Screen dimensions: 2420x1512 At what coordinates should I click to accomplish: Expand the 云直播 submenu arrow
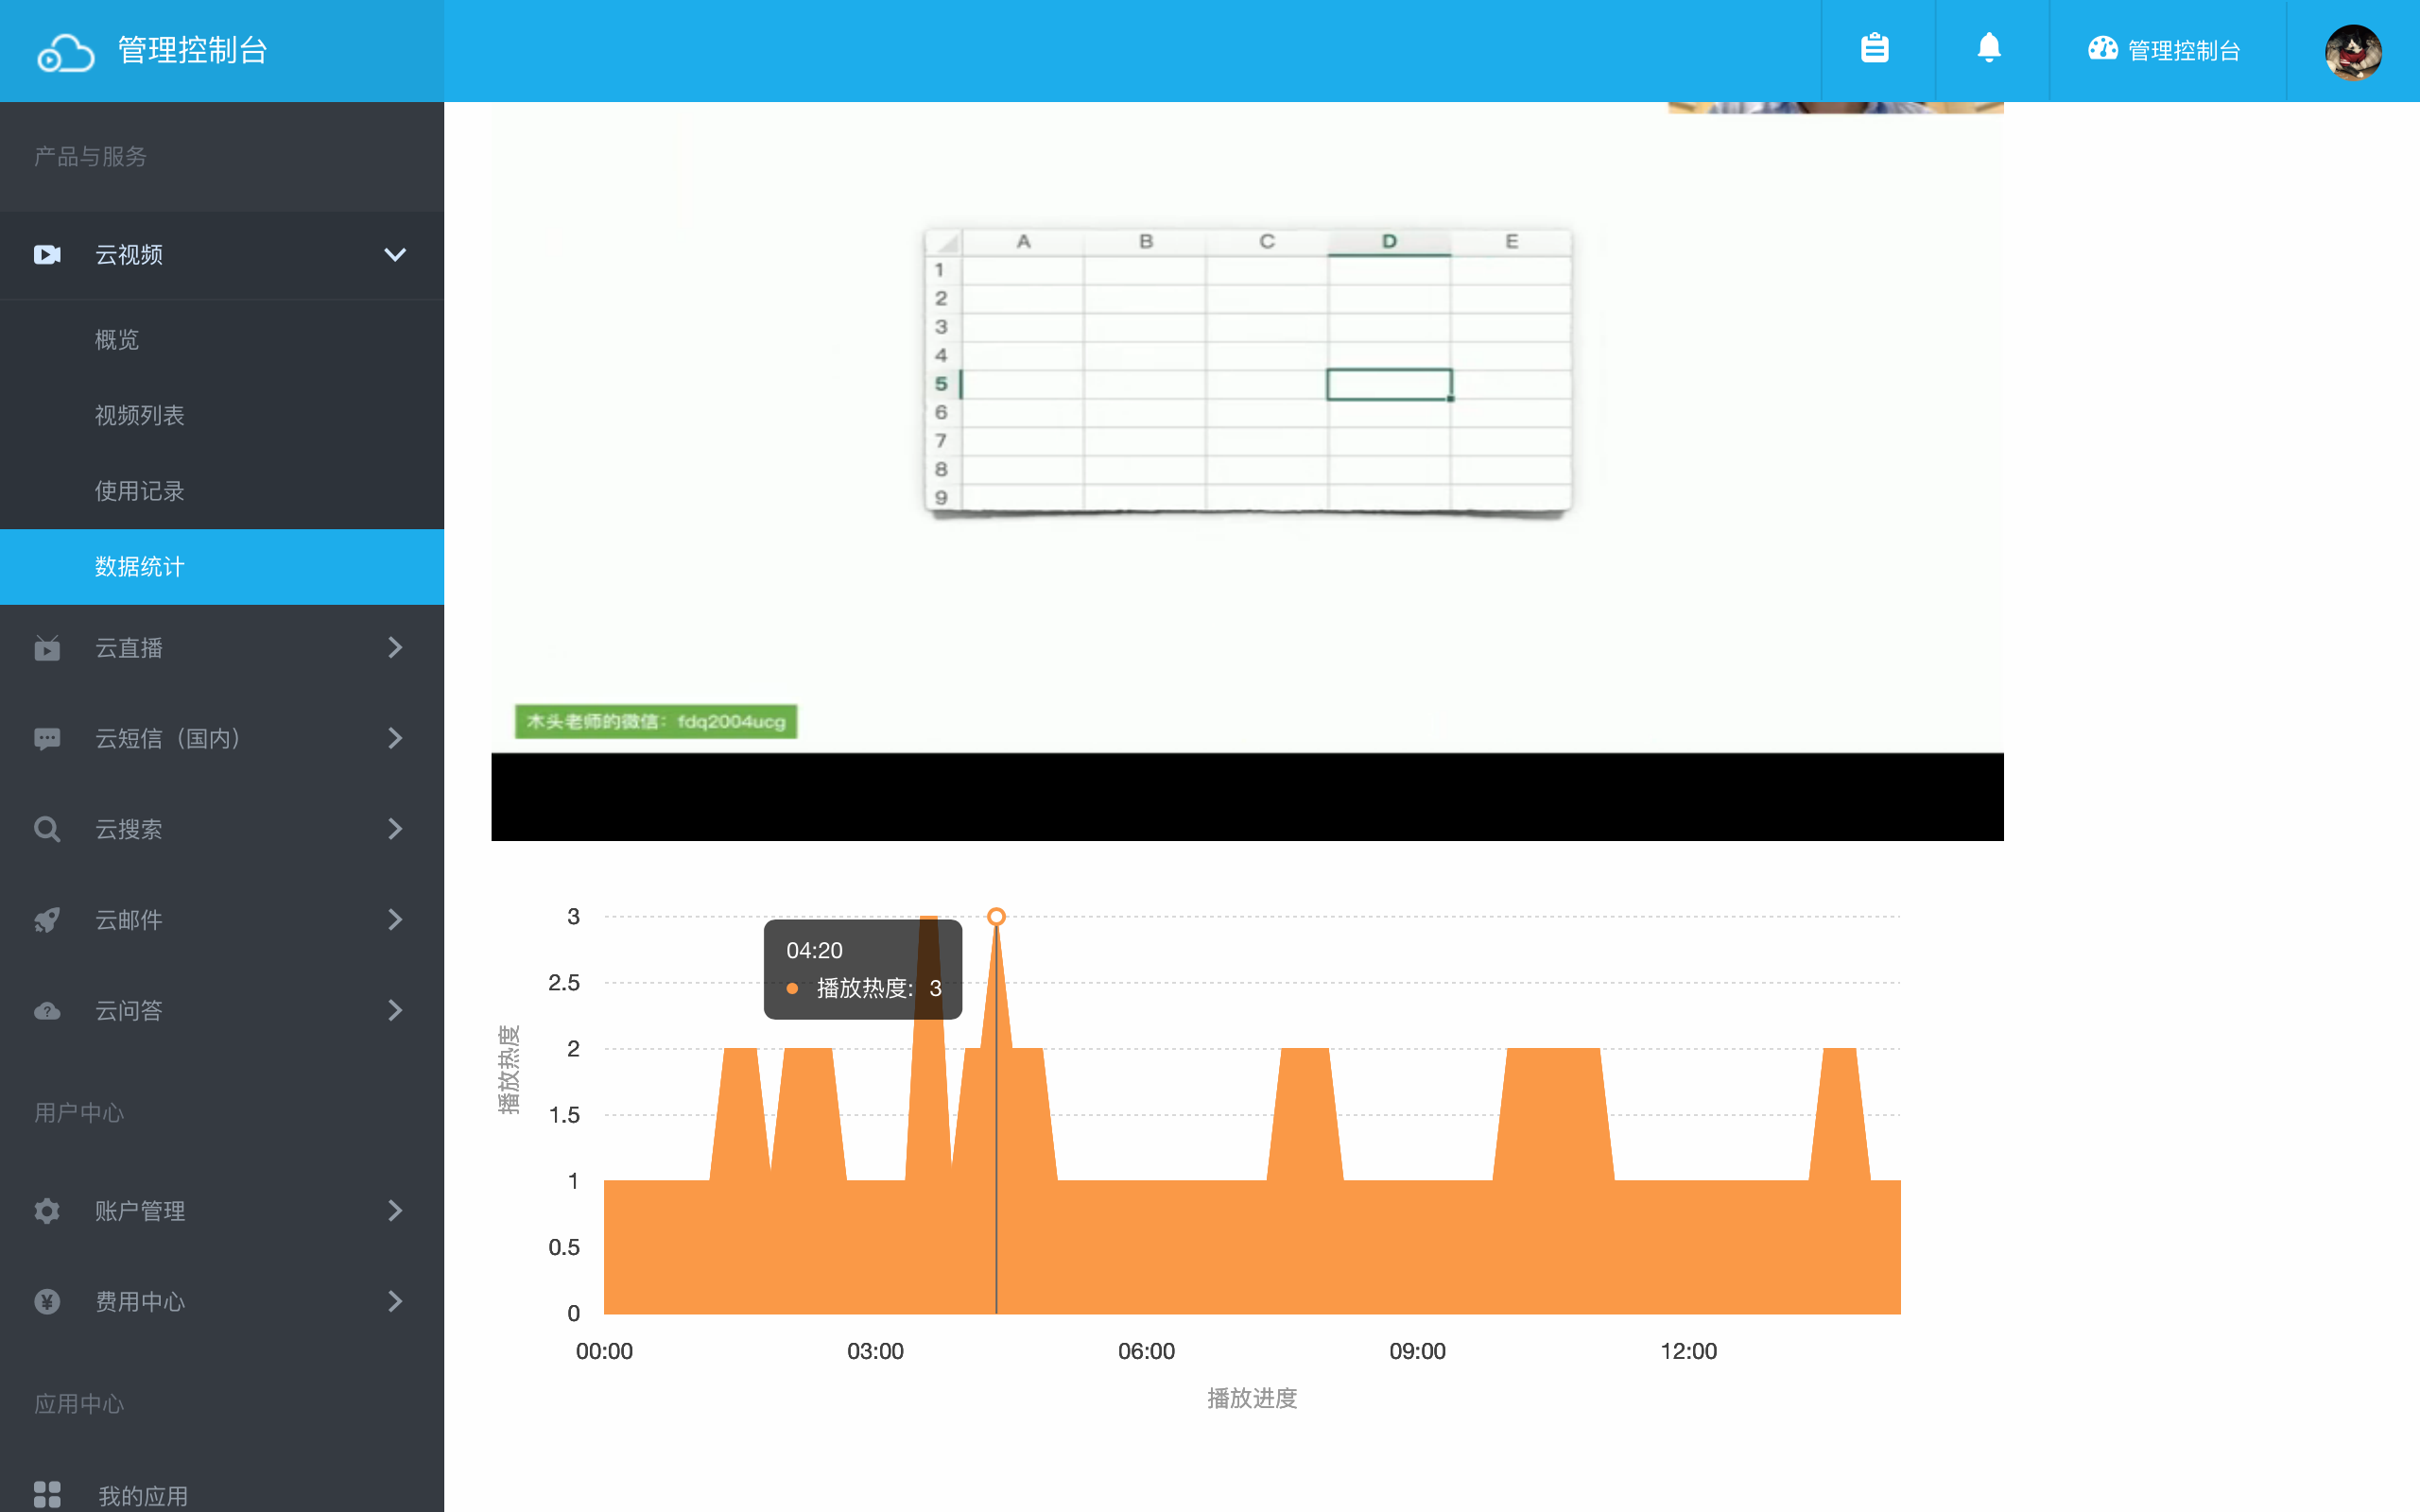tap(395, 648)
